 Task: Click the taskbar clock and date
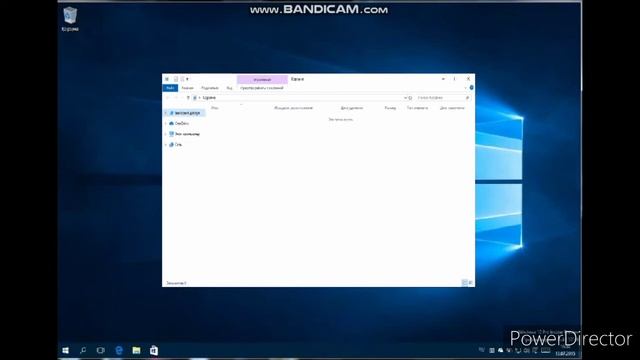pyautogui.click(x=566, y=351)
